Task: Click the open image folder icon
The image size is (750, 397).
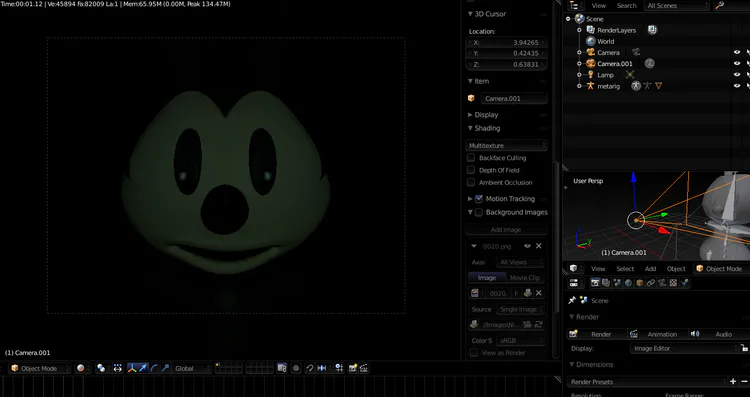Action: 527,324
